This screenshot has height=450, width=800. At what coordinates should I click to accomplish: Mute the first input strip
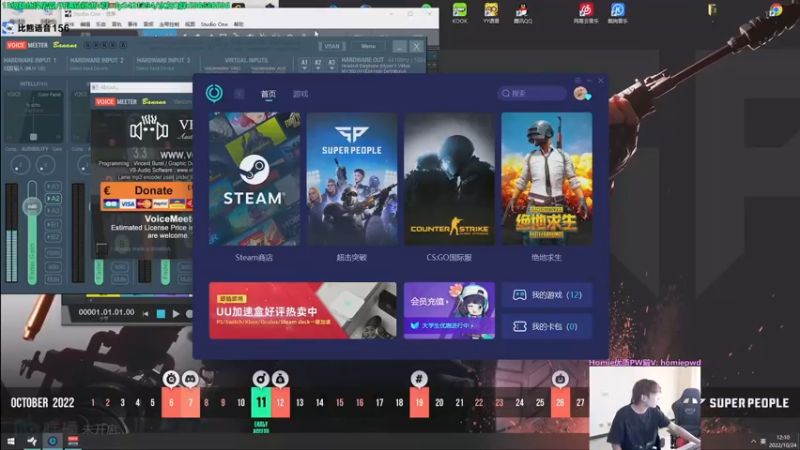coord(53,279)
